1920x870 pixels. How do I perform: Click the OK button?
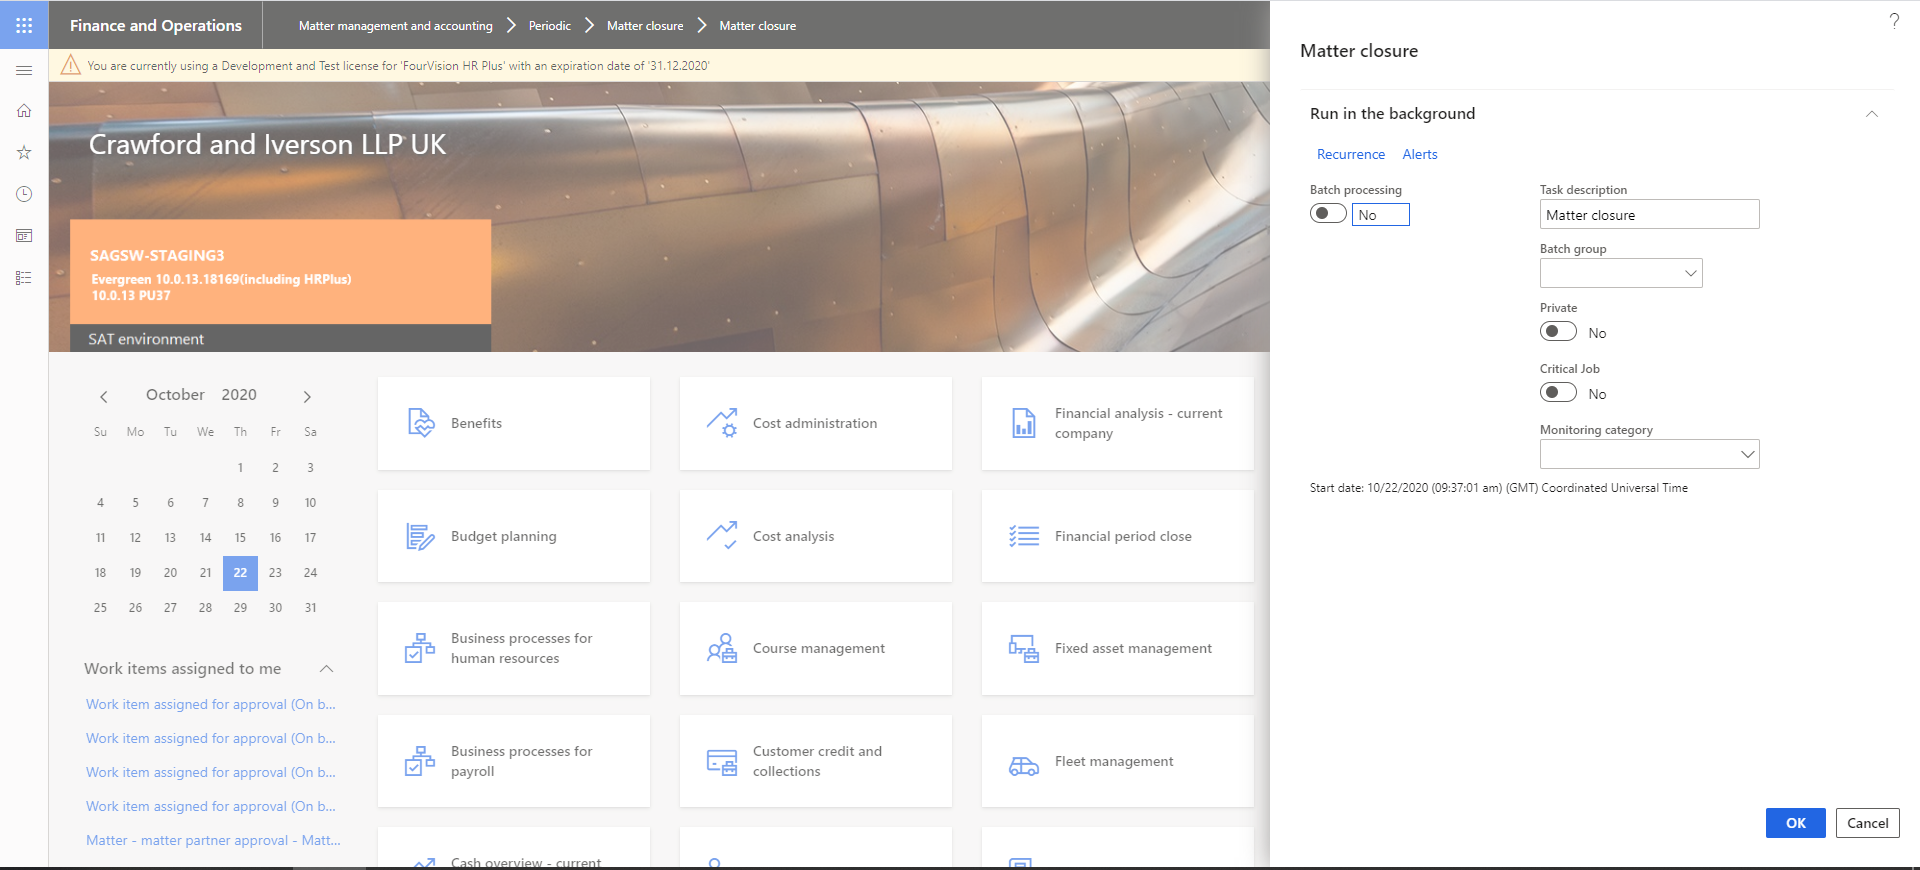click(x=1796, y=823)
